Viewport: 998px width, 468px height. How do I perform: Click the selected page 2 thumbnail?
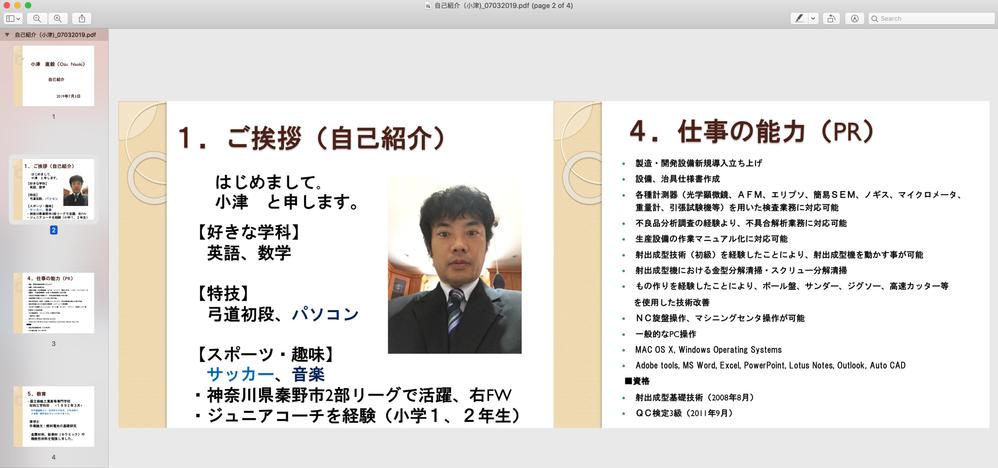pos(54,189)
